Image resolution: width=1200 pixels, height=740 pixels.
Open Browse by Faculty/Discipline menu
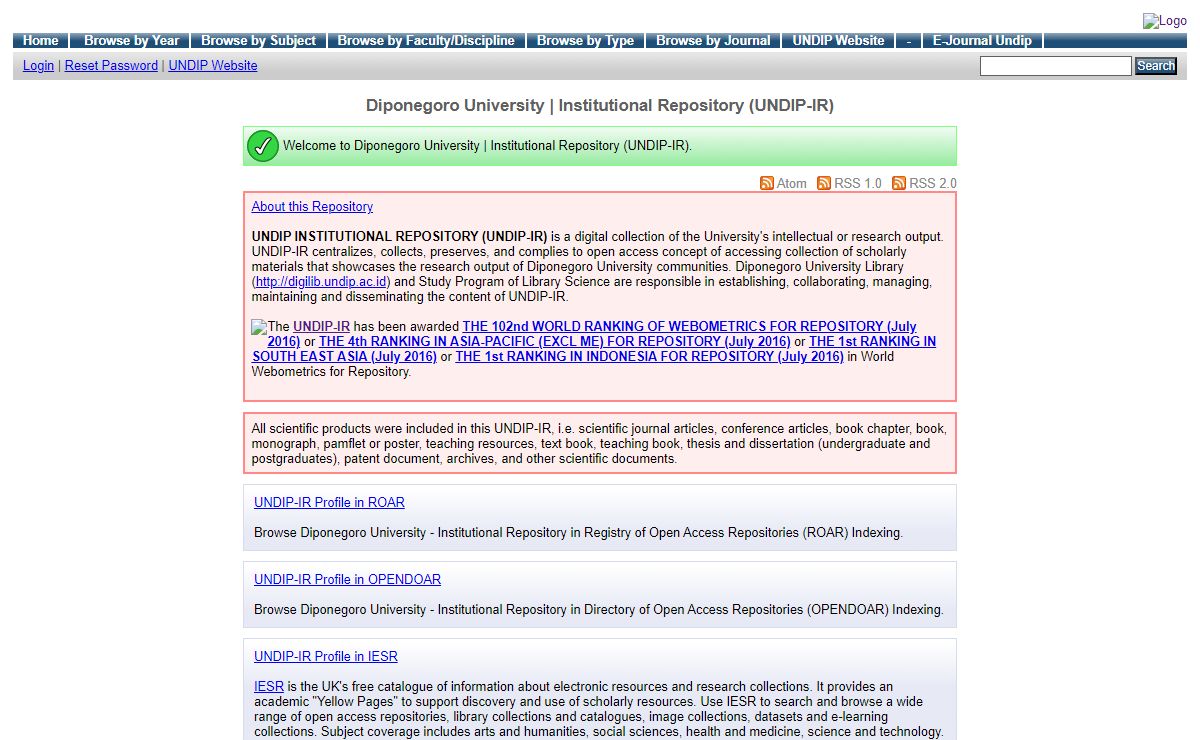[426, 41]
